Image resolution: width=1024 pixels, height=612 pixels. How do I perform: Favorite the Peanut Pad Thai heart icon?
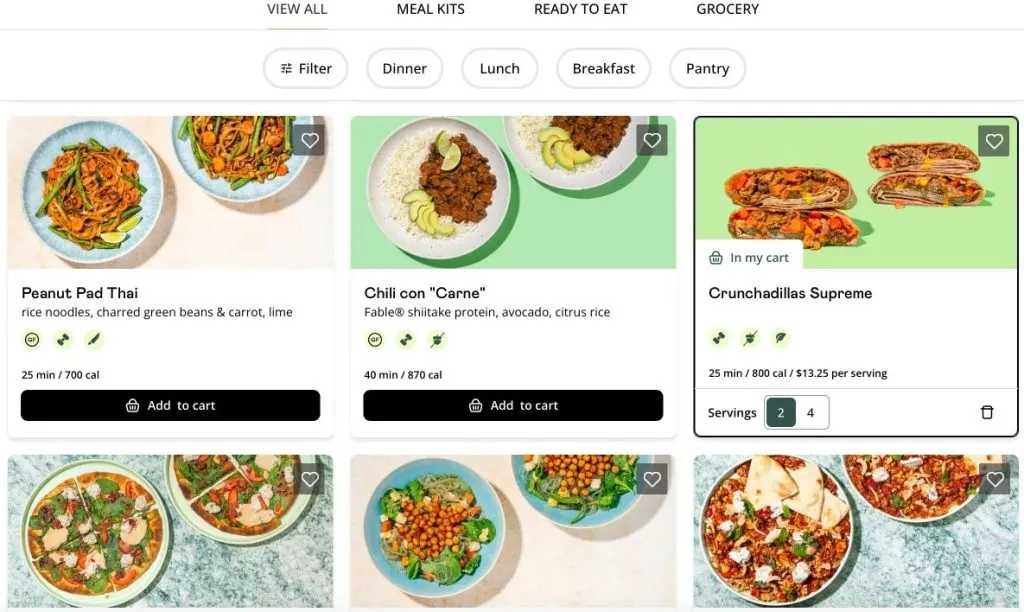[x=310, y=141]
